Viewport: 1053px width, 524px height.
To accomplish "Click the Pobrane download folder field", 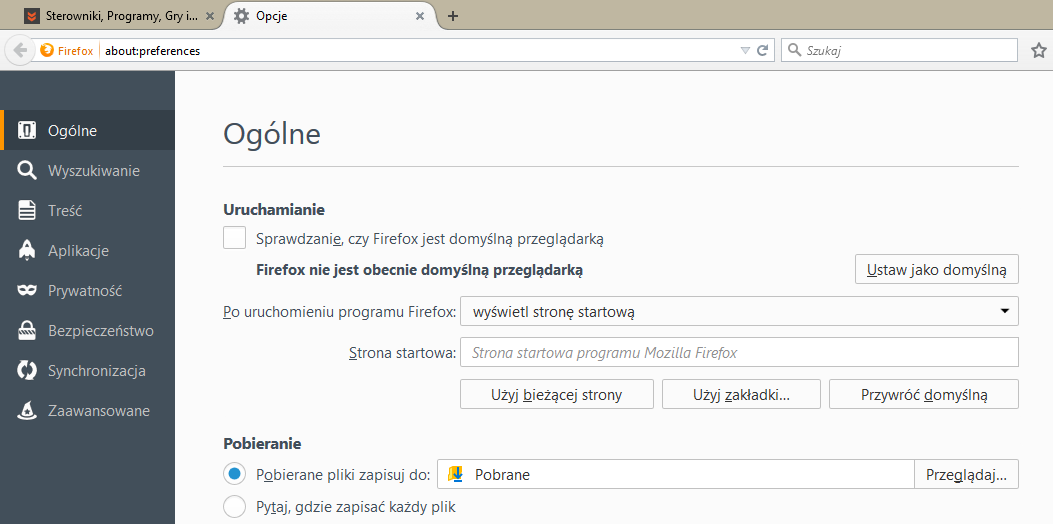I will [x=676, y=474].
